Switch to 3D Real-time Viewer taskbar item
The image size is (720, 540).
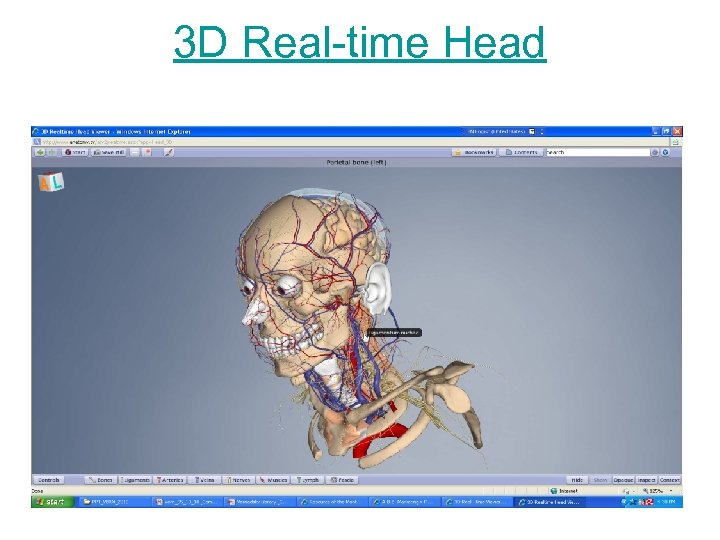(x=478, y=502)
